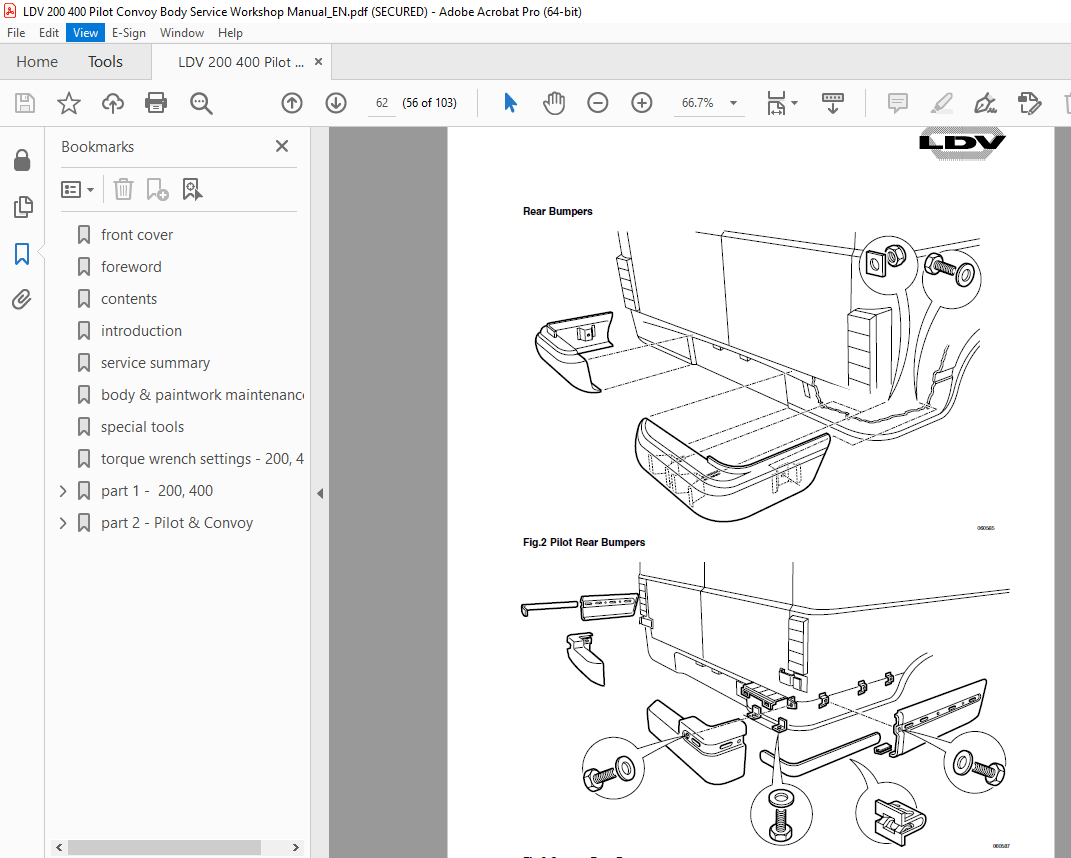
Task: Select the arrow selection tool
Action: [509, 102]
